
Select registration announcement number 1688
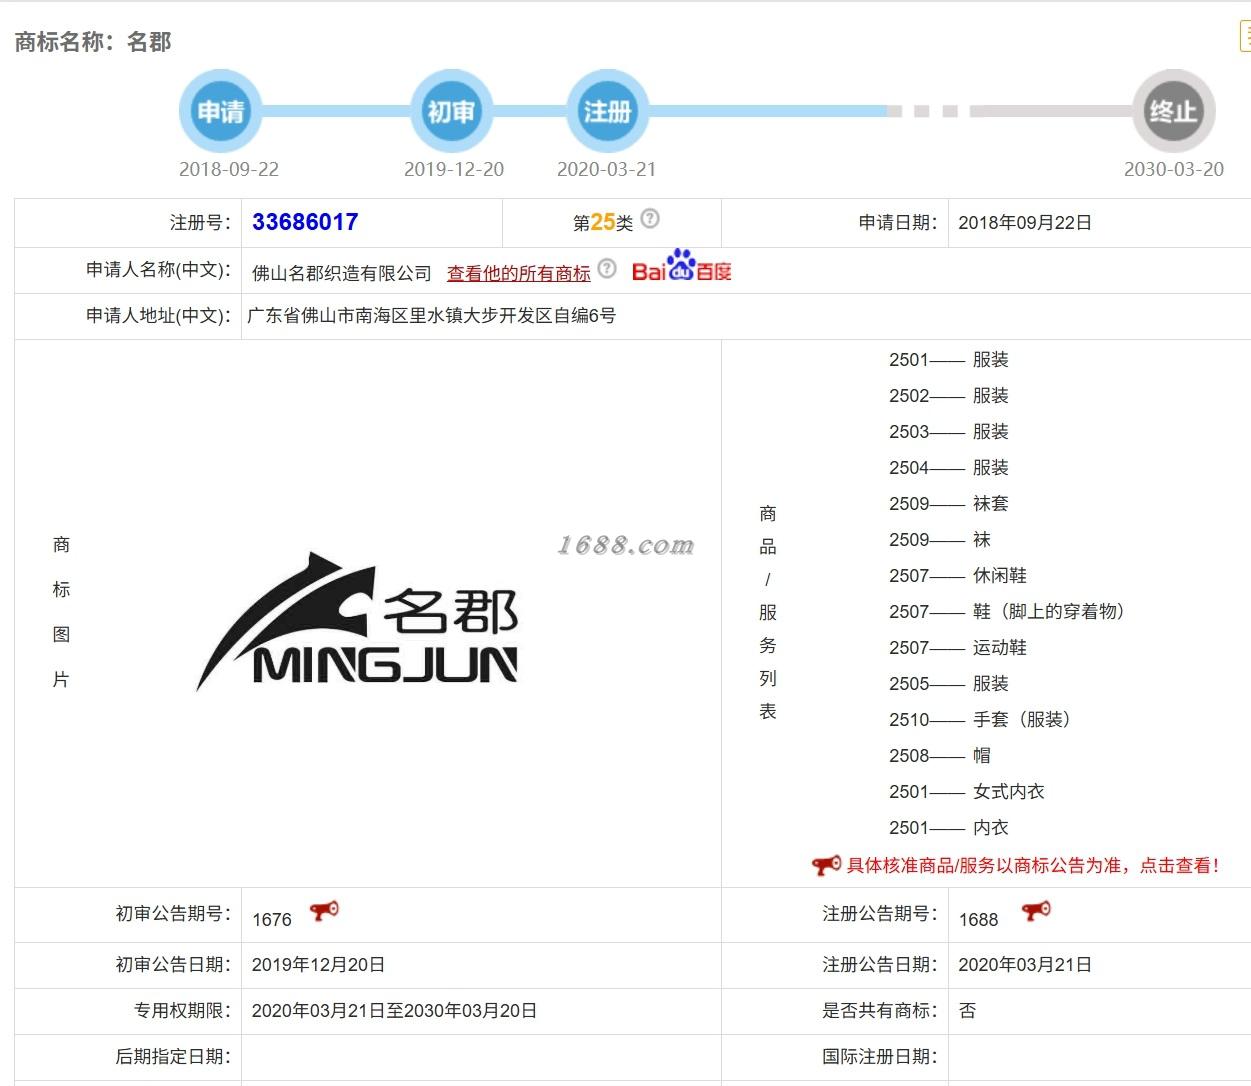(x=978, y=920)
